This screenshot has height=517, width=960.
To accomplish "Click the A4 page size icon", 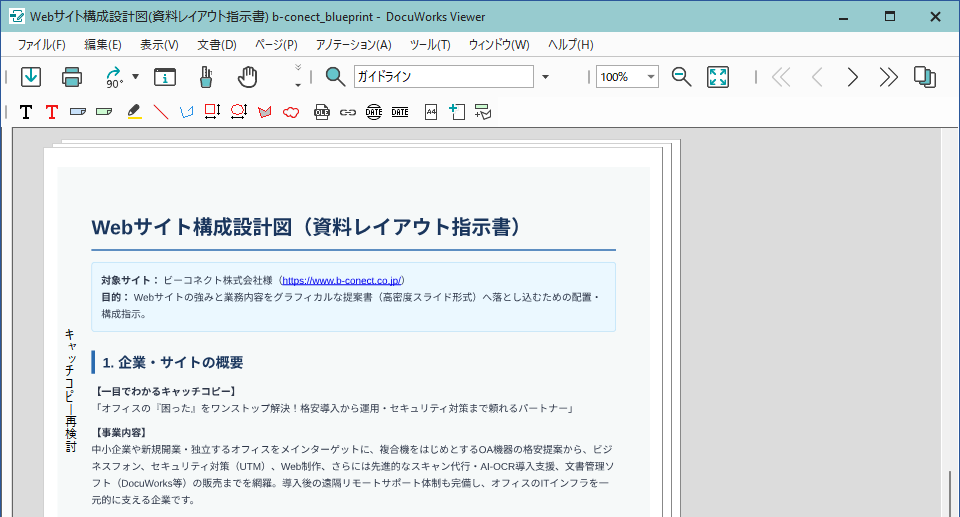I will coord(431,112).
